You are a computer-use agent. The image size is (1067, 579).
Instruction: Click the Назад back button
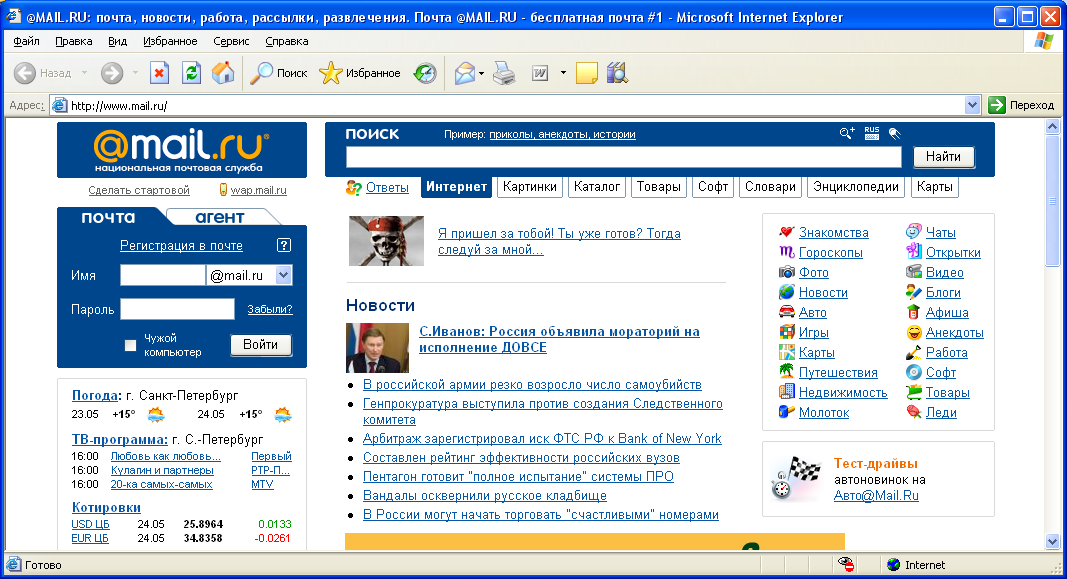[42, 73]
